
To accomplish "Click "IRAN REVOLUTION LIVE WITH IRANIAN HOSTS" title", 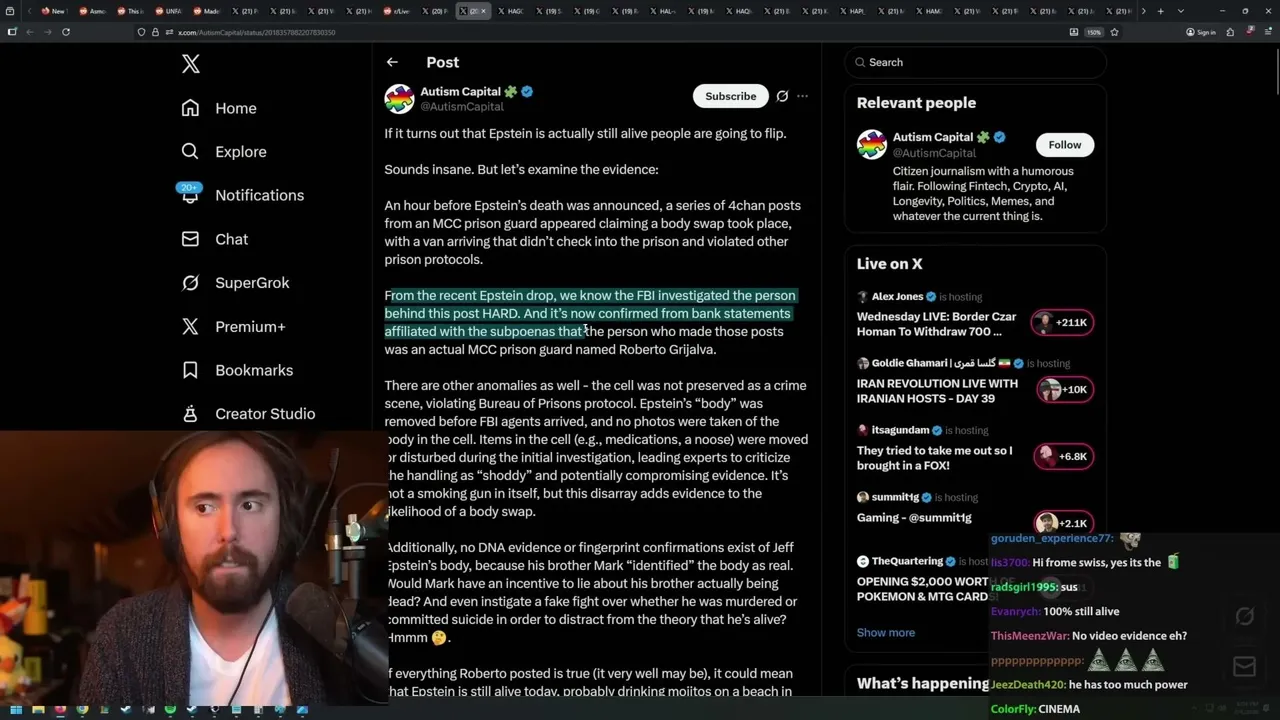I will (937, 391).
